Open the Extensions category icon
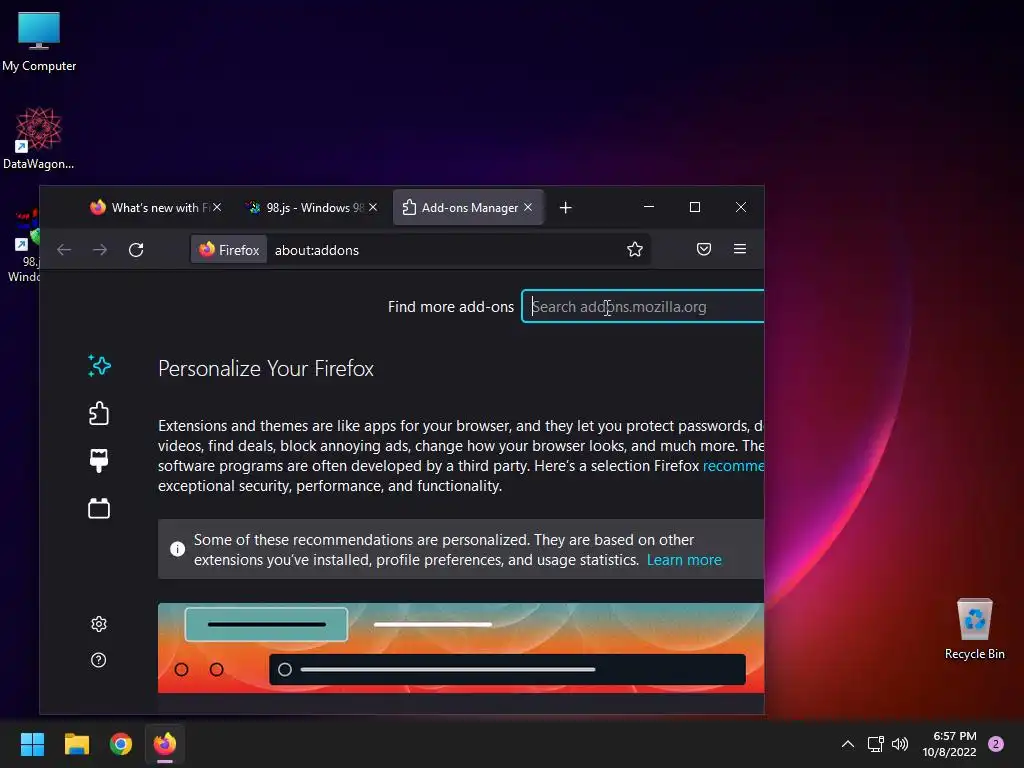This screenshot has height=768, width=1024. click(x=99, y=413)
